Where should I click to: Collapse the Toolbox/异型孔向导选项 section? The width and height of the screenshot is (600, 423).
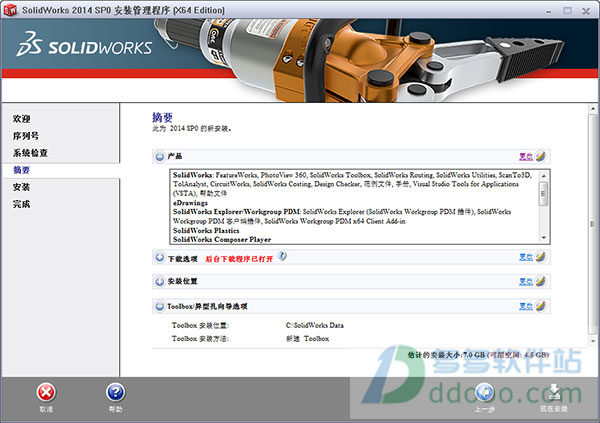[x=160, y=306]
